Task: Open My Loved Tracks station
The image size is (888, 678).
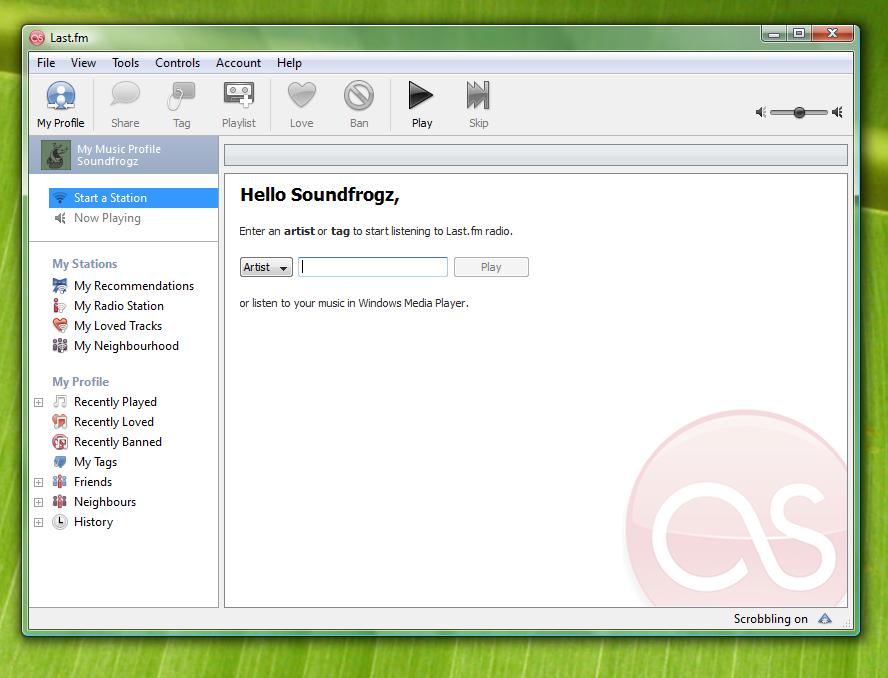Action: (x=107, y=326)
